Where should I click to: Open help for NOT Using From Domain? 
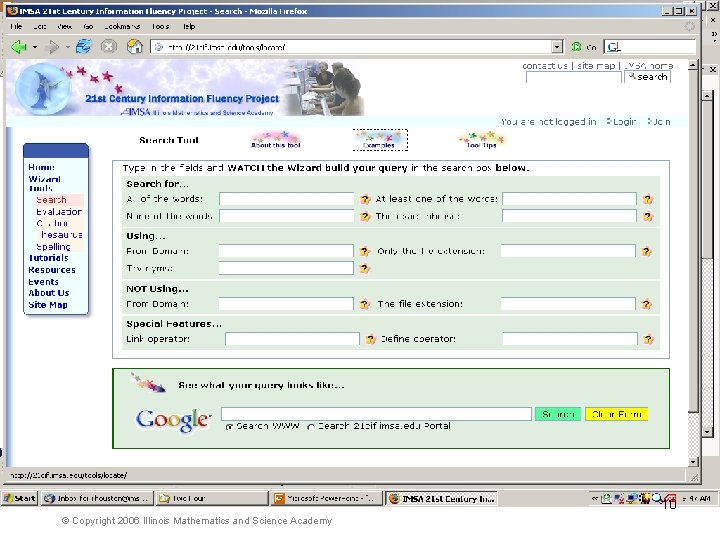coord(365,304)
